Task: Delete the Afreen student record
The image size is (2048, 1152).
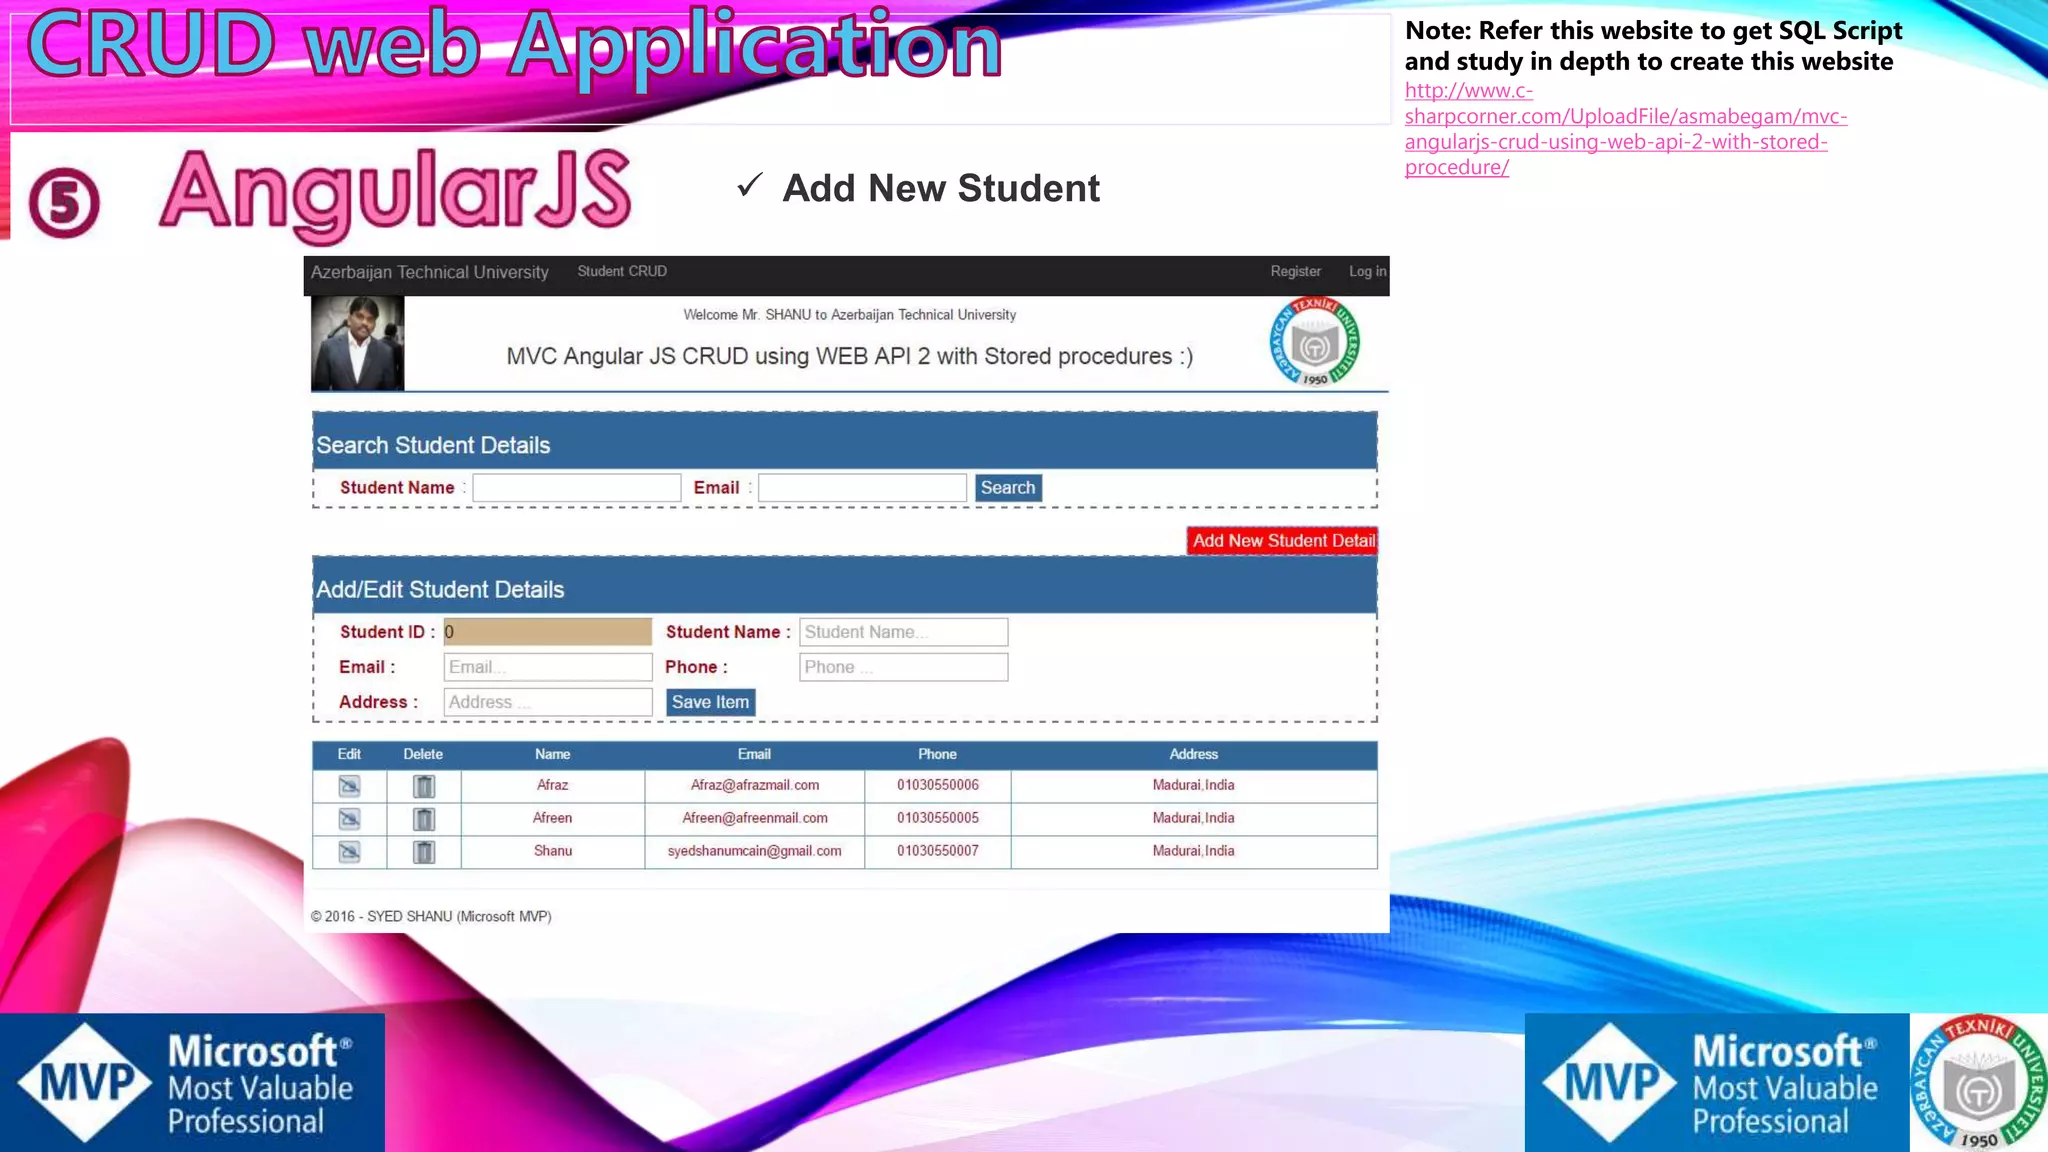Action: tap(424, 819)
